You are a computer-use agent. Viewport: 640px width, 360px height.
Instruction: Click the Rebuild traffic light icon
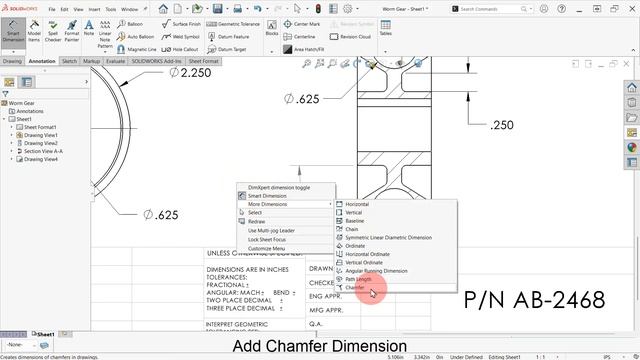318,9
